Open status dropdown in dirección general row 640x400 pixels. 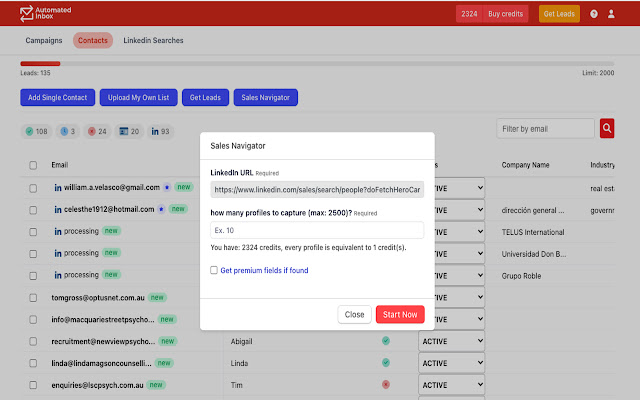pyautogui.click(x=460, y=210)
